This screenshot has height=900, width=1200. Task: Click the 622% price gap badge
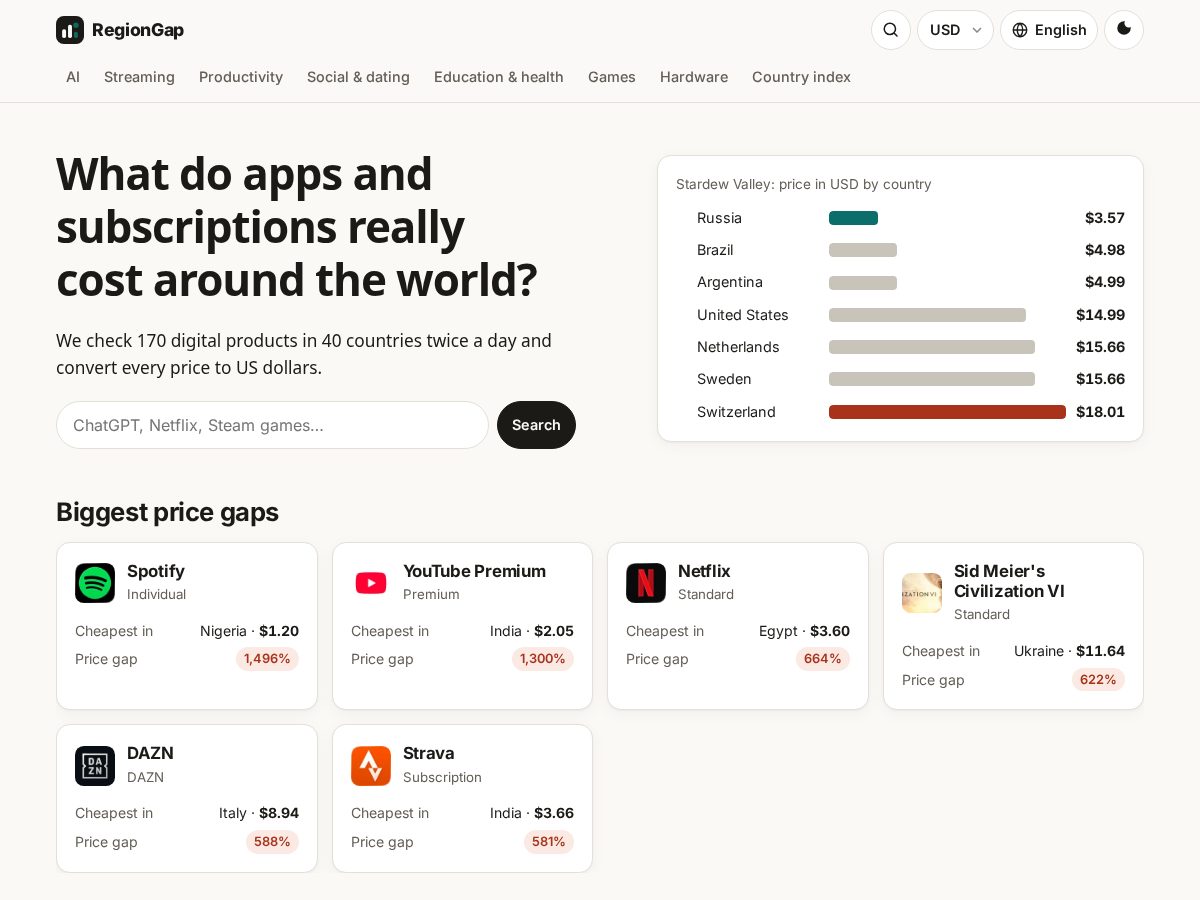tap(1098, 680)
